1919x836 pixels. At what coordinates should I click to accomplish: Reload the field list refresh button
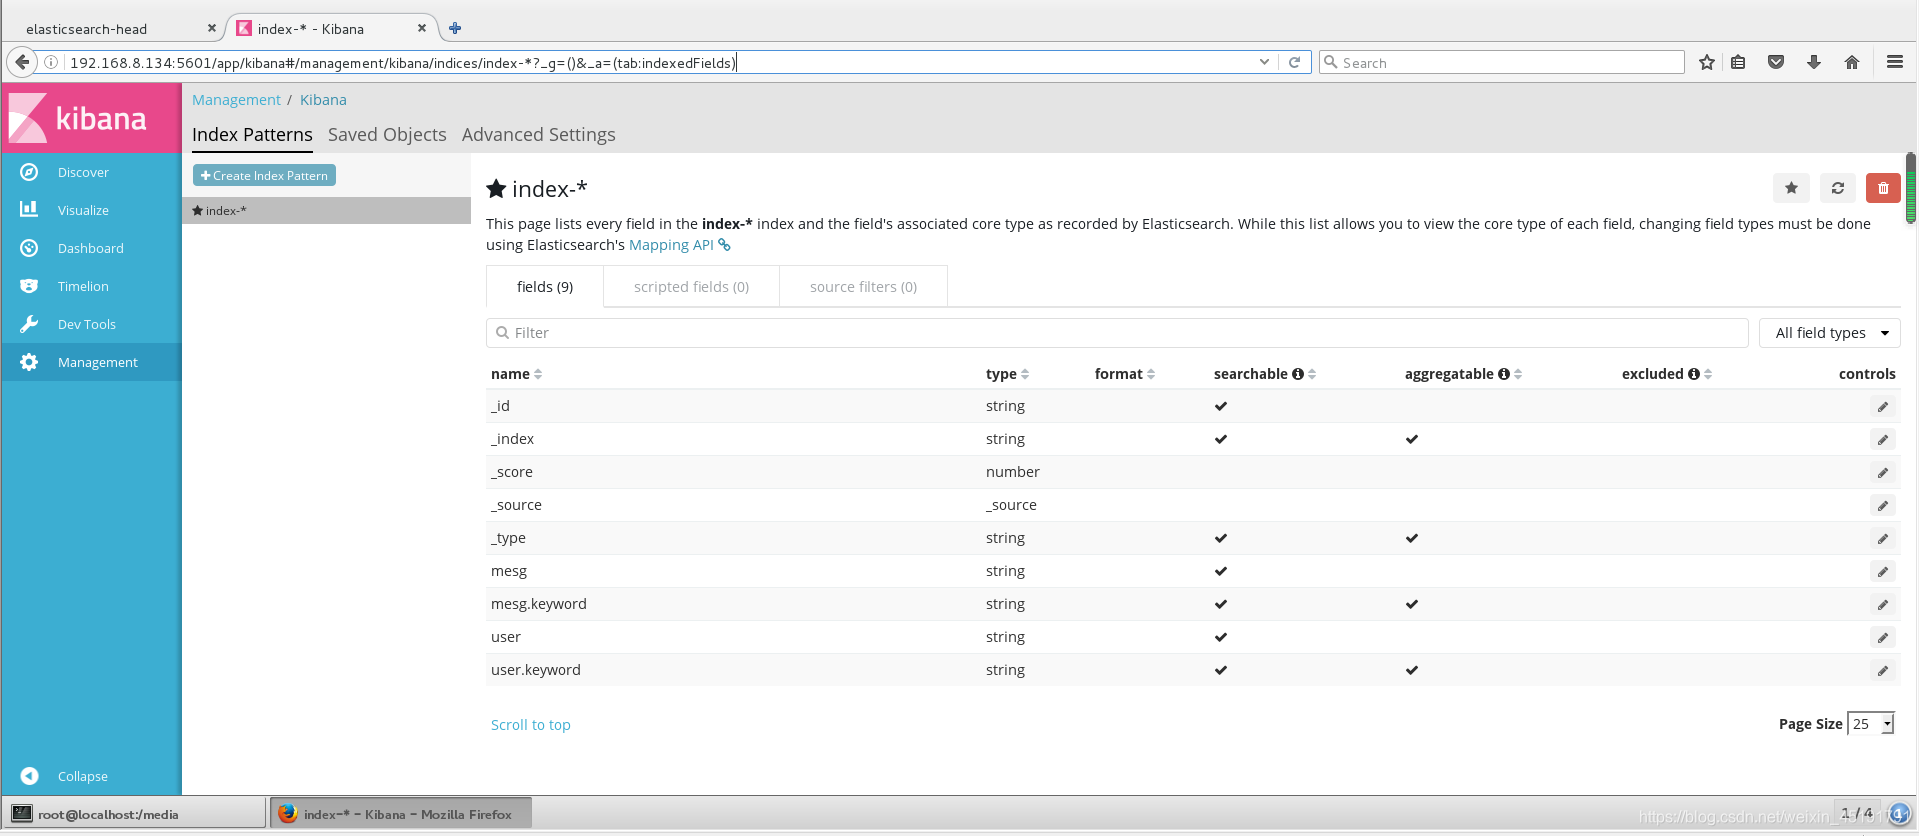tap(1837, 188)
